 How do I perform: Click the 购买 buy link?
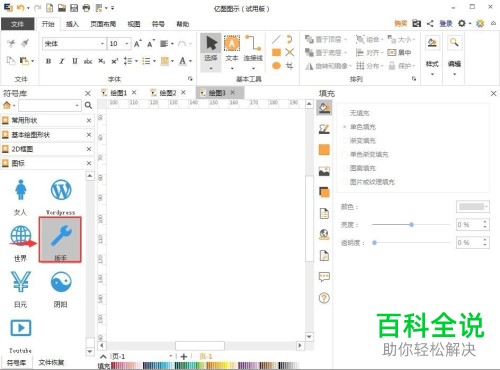click(401, 24)
